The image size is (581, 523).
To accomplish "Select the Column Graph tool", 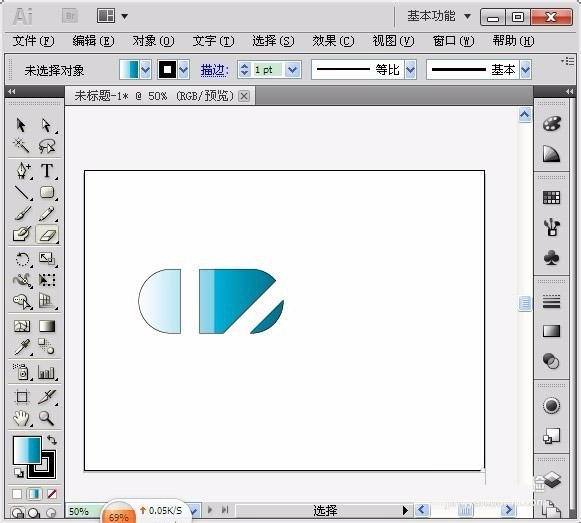I will pyautogui.click(x=47, y=372).
